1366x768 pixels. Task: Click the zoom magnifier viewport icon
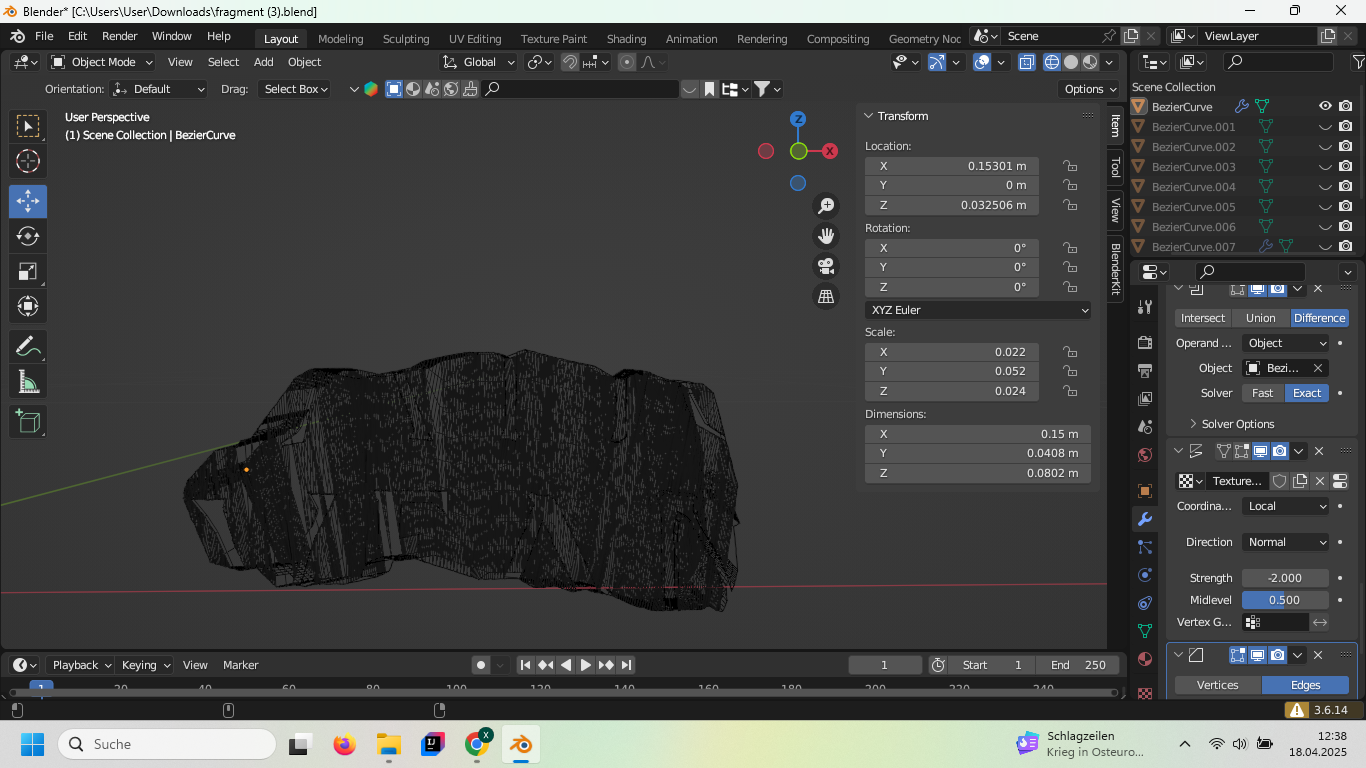coord(826,206)
